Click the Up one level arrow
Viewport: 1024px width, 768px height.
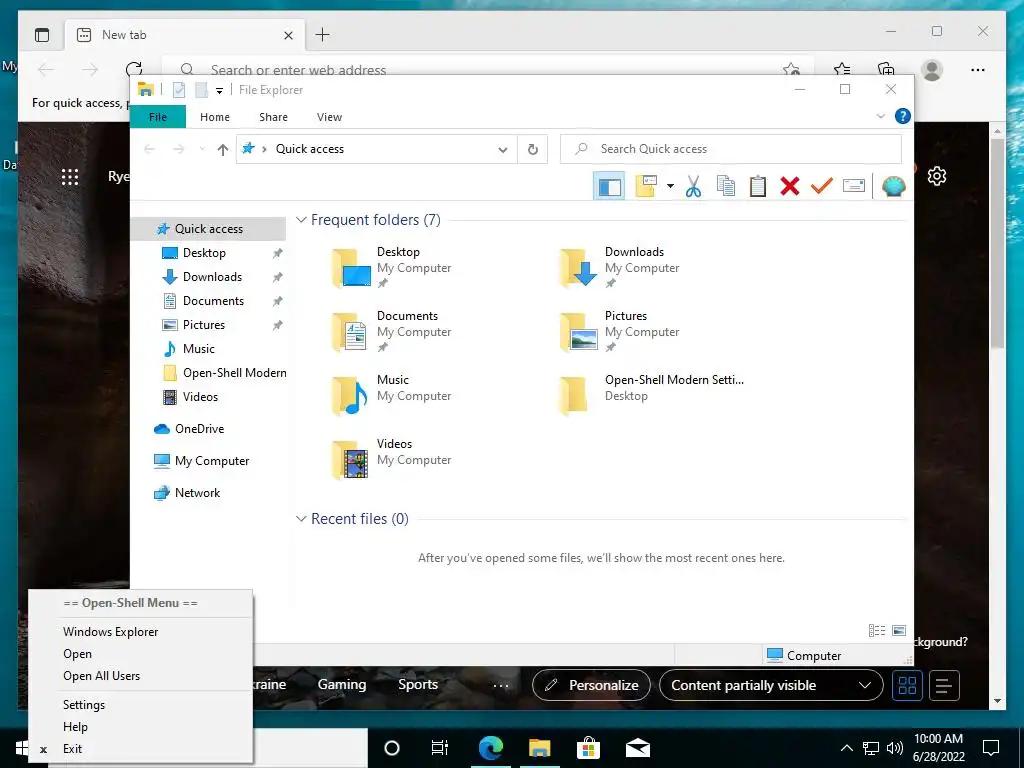click(x=223, y=150)
